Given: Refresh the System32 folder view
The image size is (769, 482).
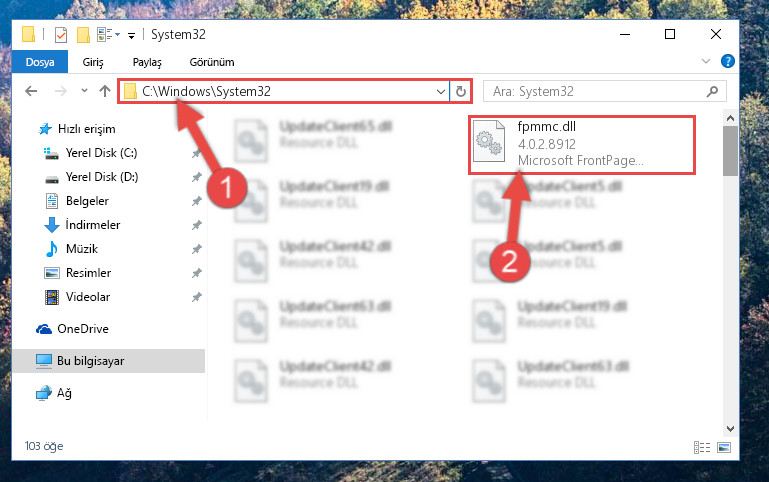Looking at the screenshot, I should [x=461, y=91].
